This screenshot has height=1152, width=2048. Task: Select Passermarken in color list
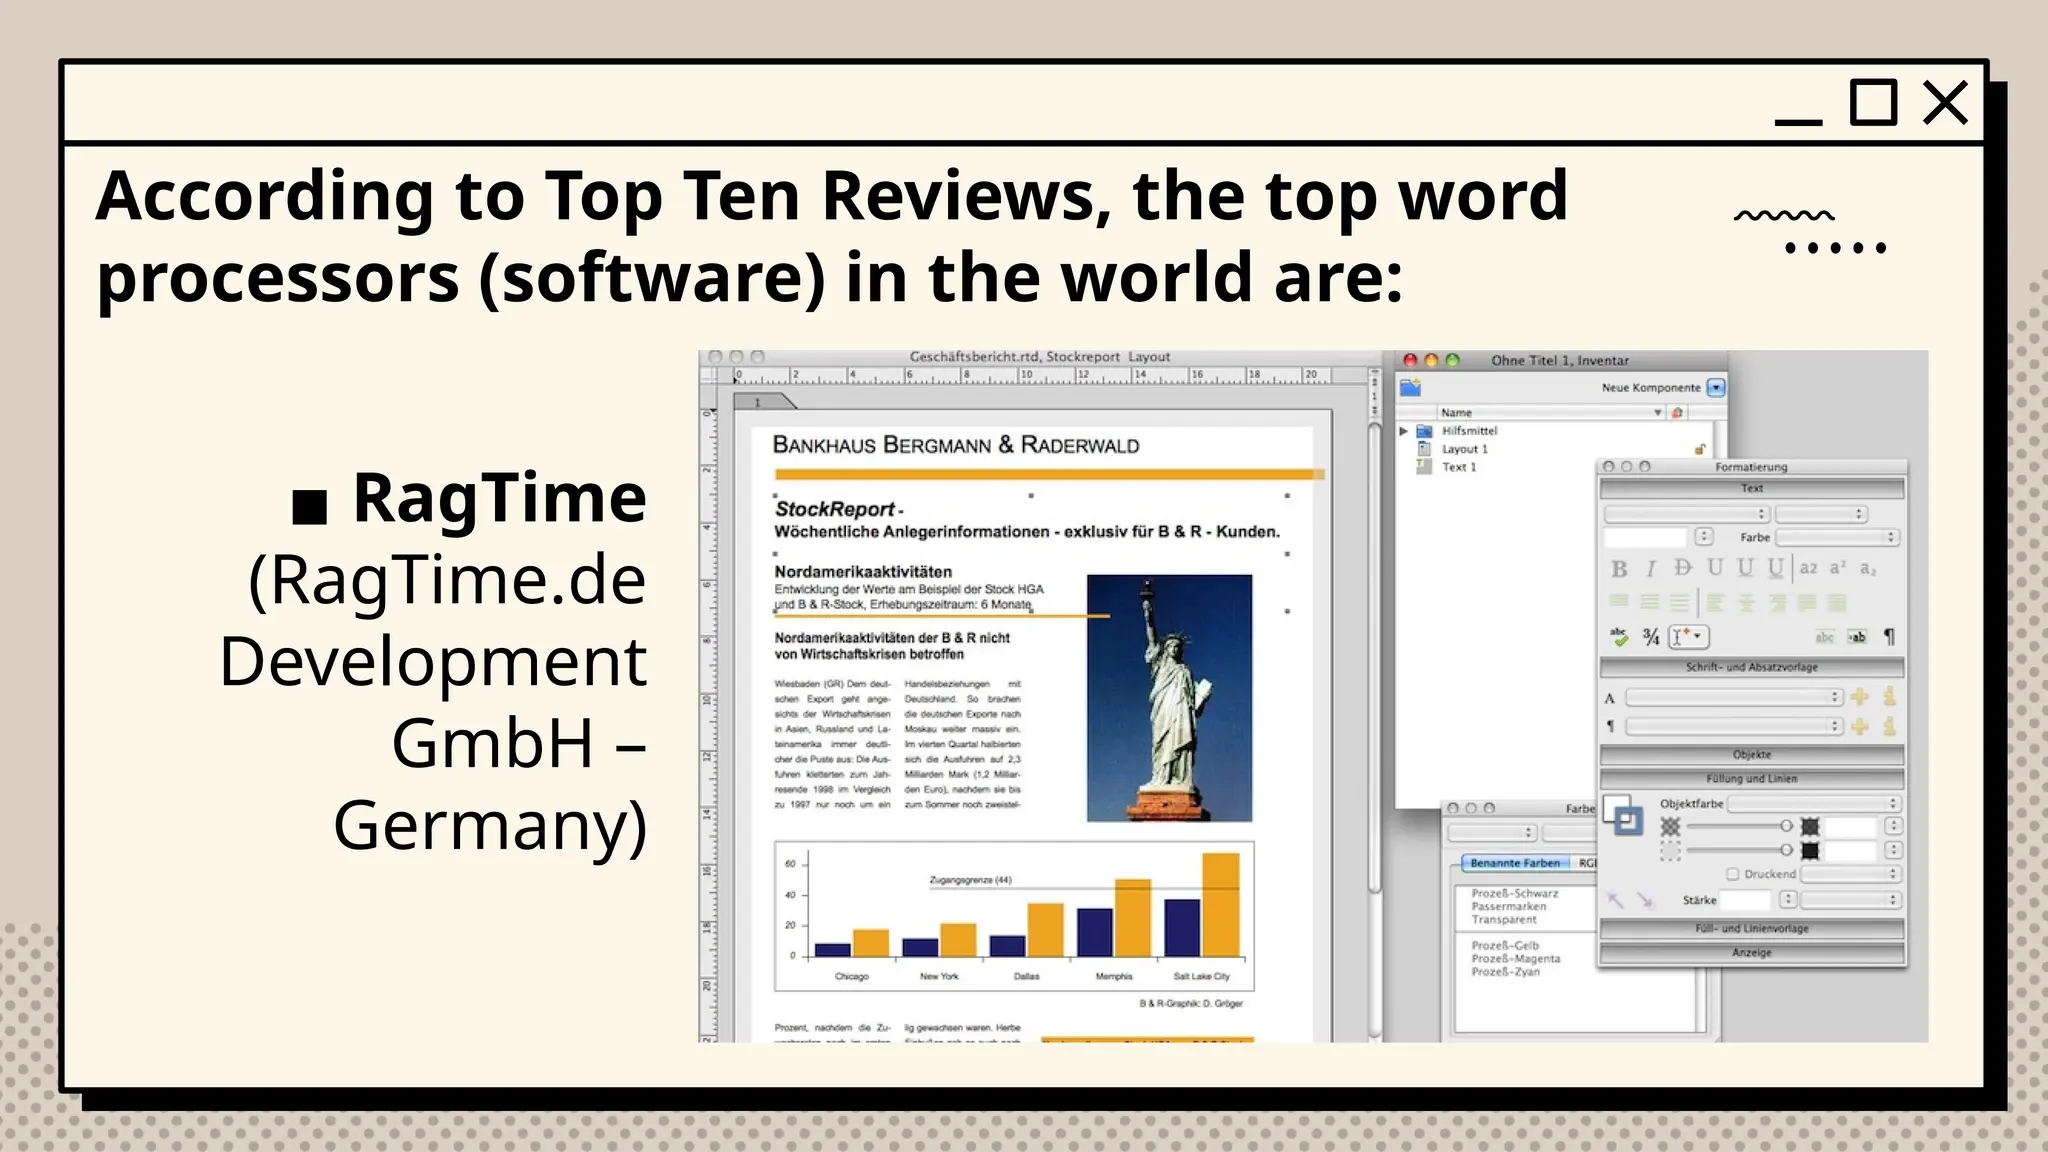coord(1509,906)
